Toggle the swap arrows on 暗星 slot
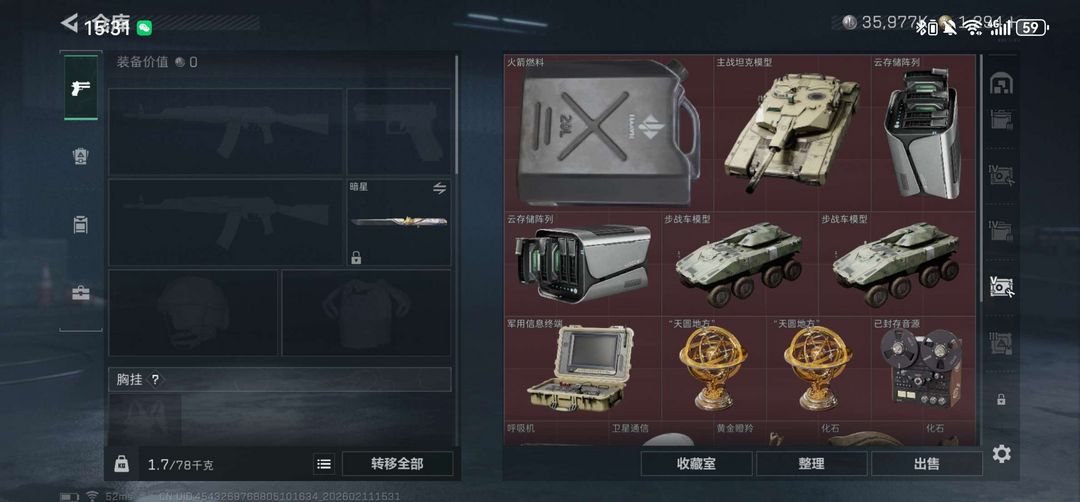Viewport: 1080px width, 502px height. [439, 188]
